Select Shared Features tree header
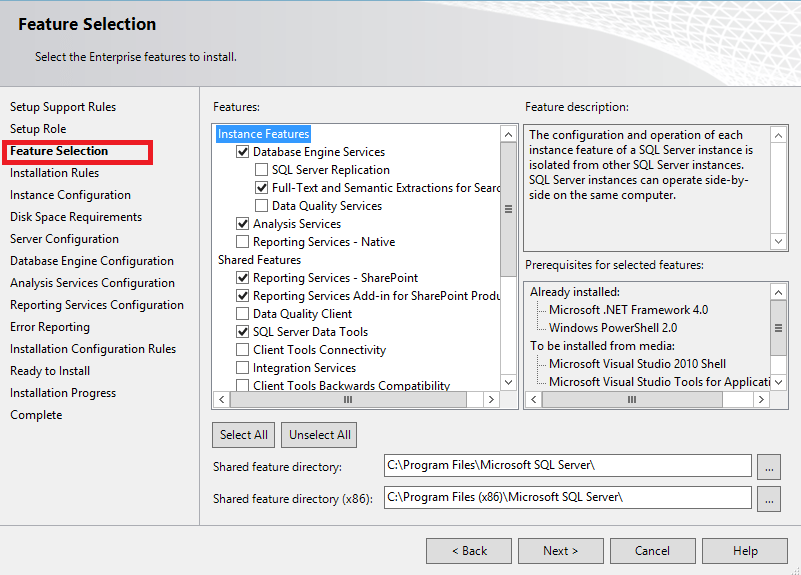This screenshot has height=575, width=801. point(260,260)
